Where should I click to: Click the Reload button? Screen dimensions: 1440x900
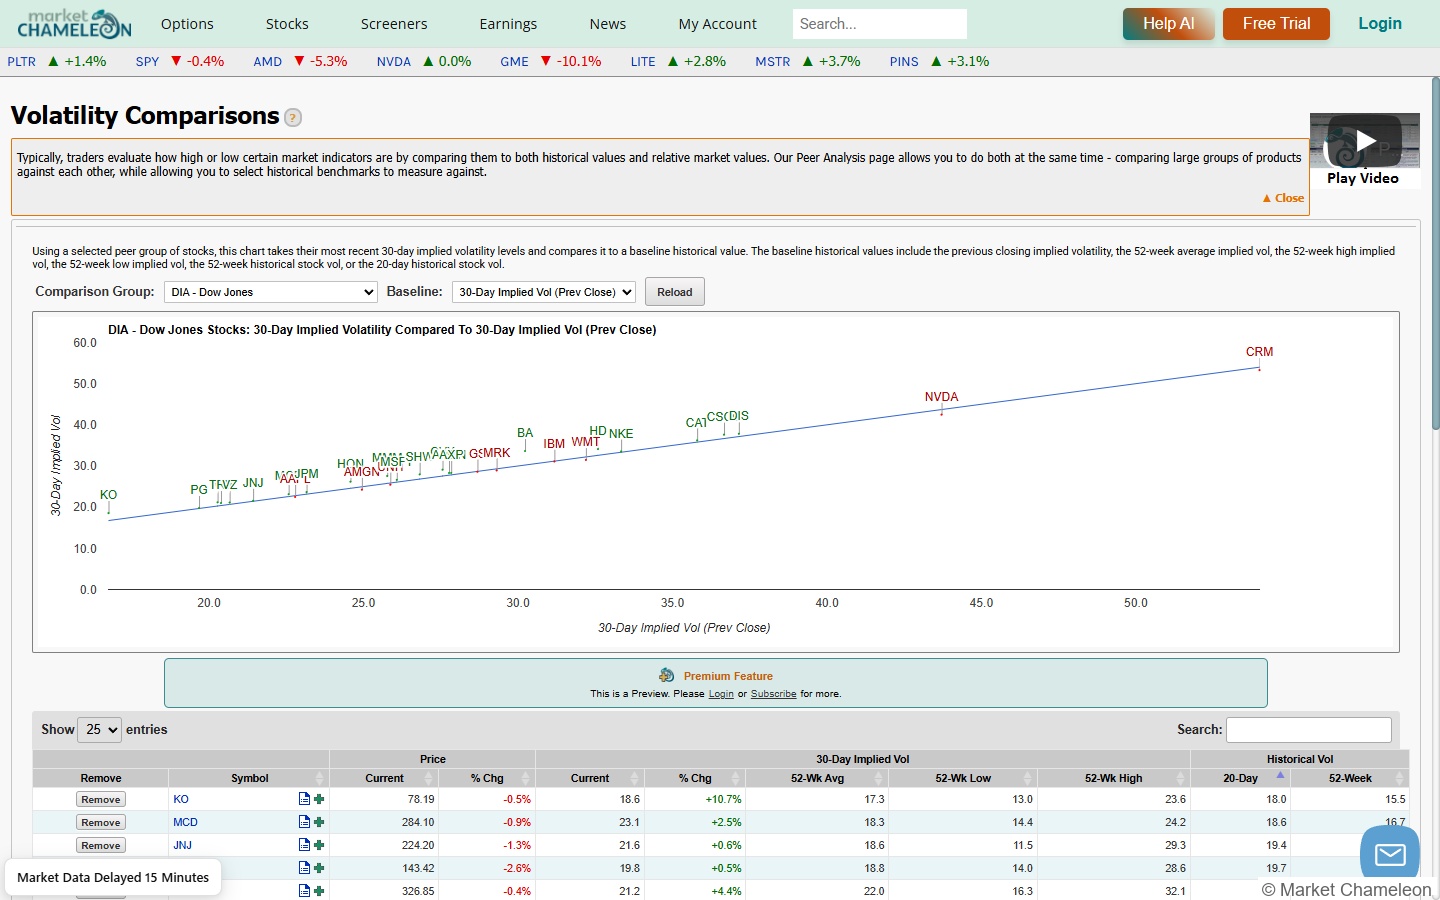pyautogui.click(x=675, y=292)
